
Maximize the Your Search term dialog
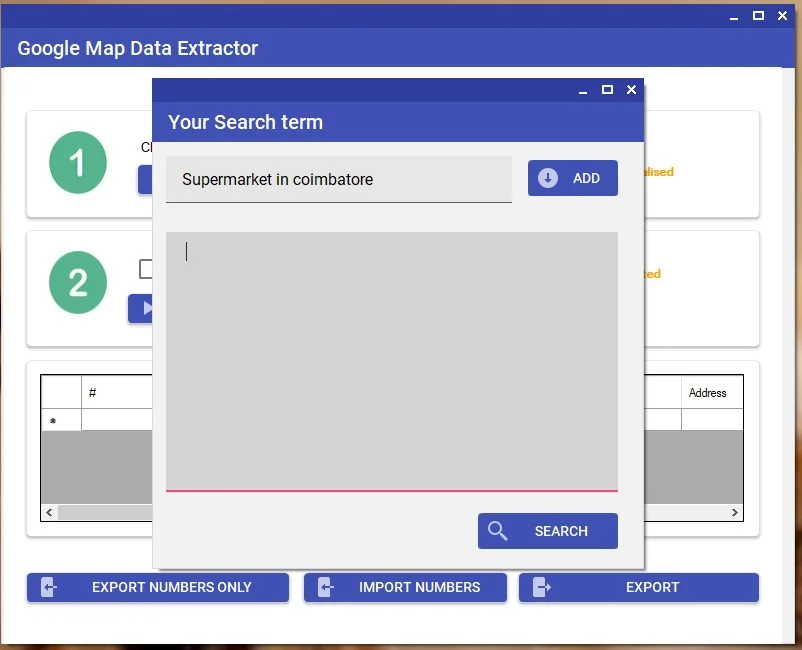click(x=607, y=90)
